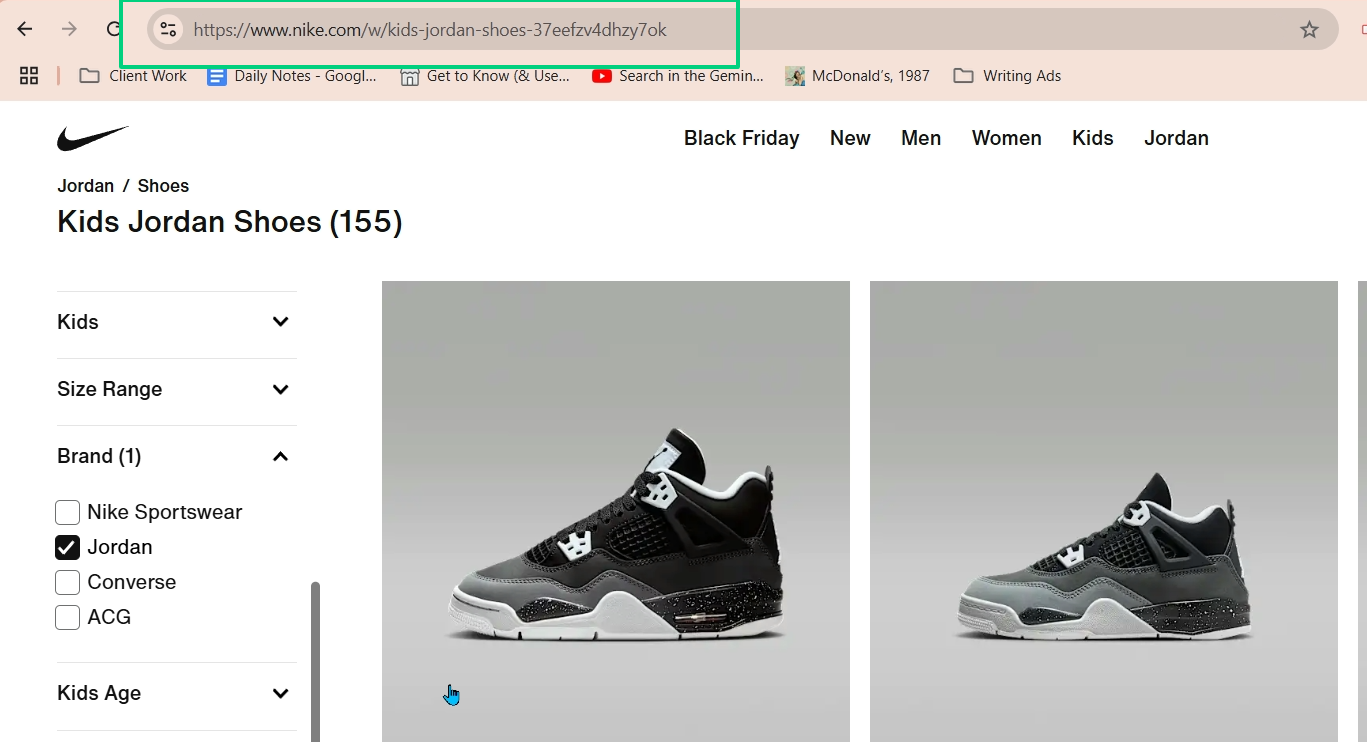
Task: Open the Men navigation menu
Action: 921,138
